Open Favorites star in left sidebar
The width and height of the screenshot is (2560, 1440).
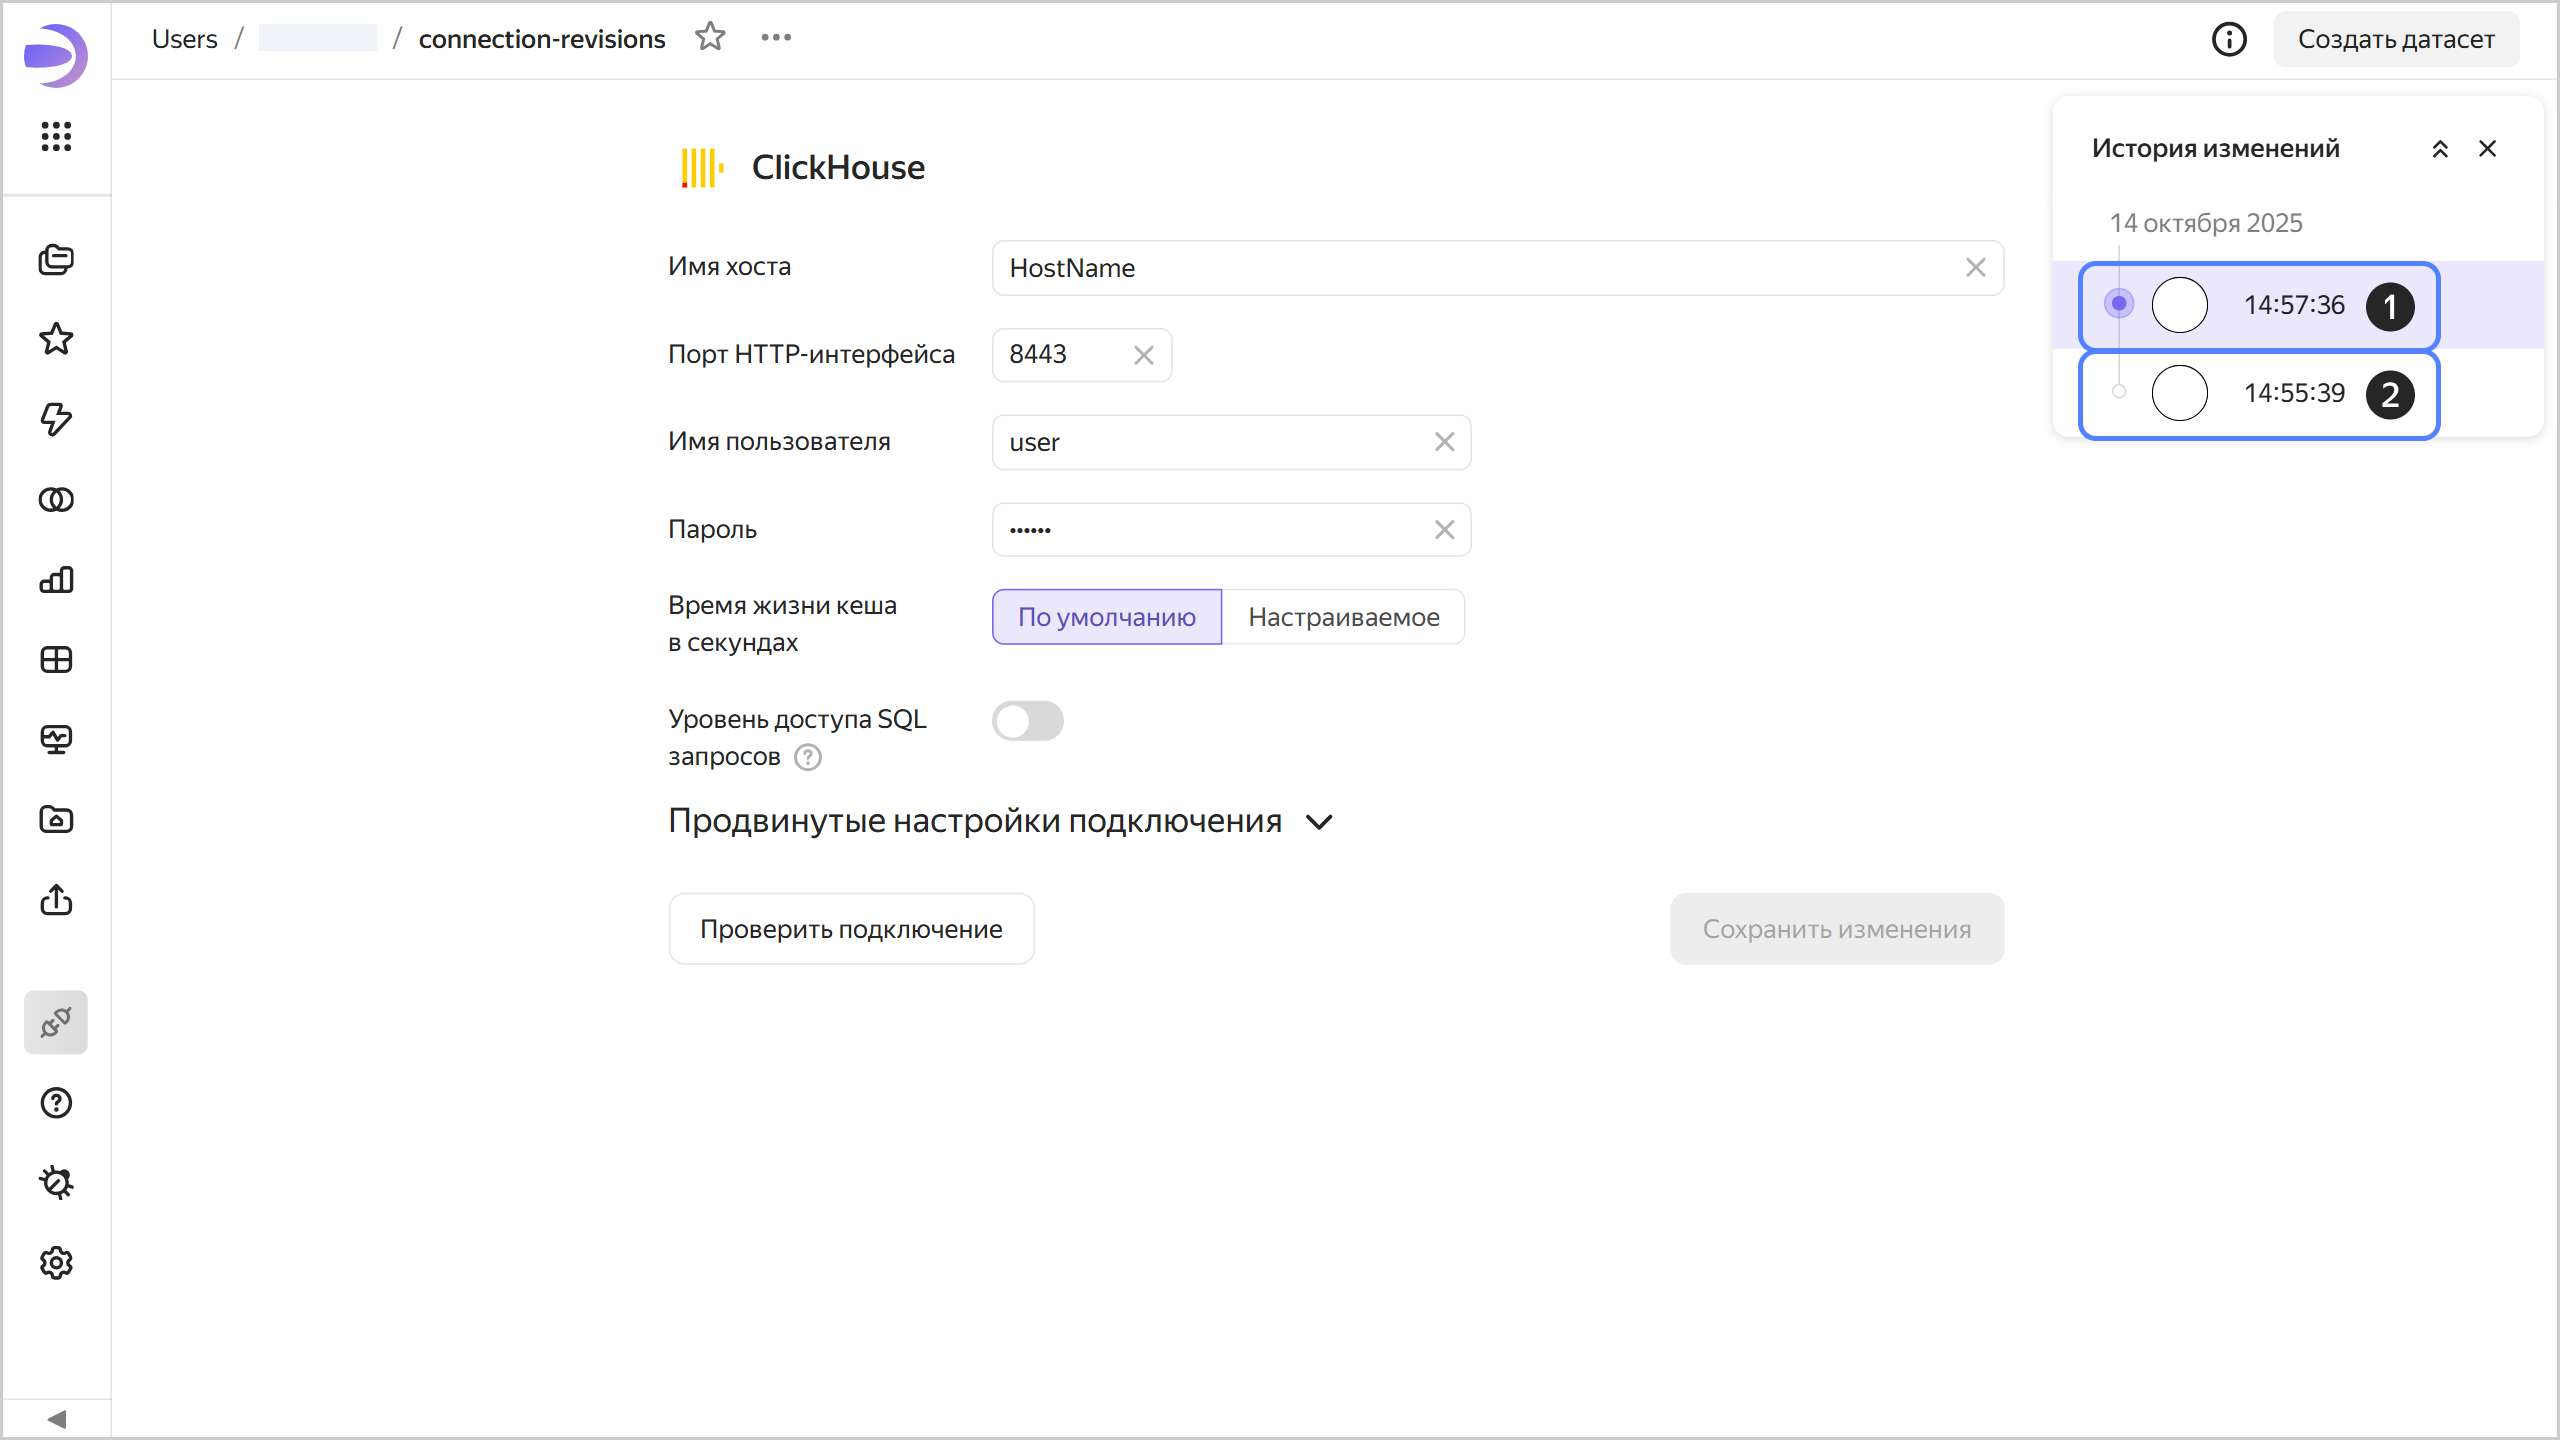[x=56, y=340]
